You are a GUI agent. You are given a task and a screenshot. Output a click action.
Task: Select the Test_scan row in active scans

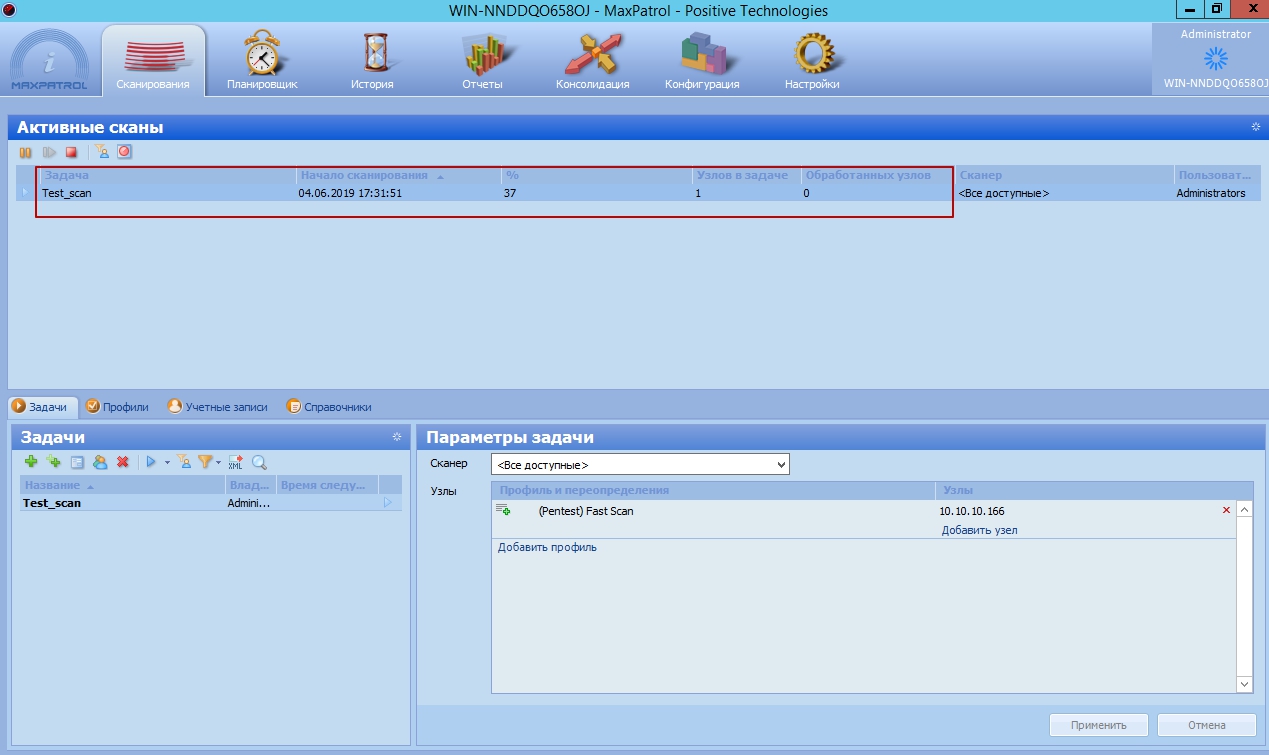639,193
